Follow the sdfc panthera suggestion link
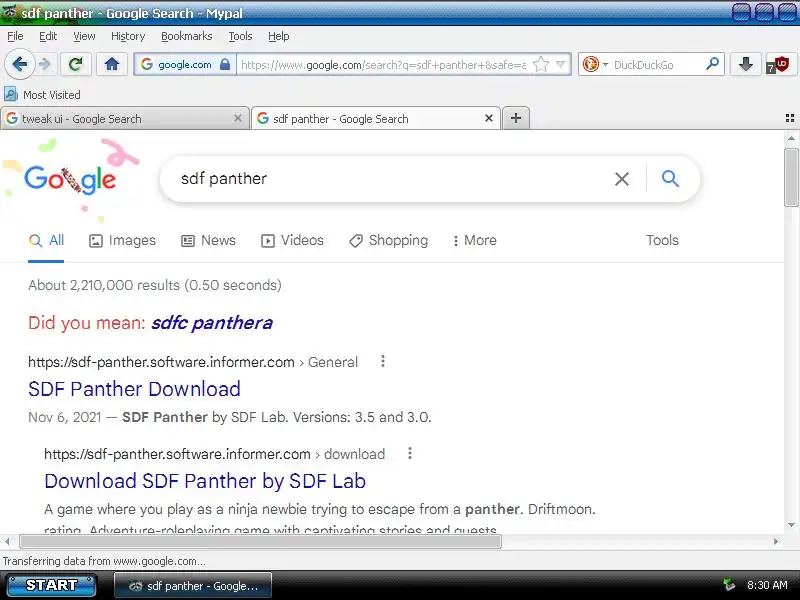The height and width of the screenshot is (600, 800). click(x=212, y=322)
